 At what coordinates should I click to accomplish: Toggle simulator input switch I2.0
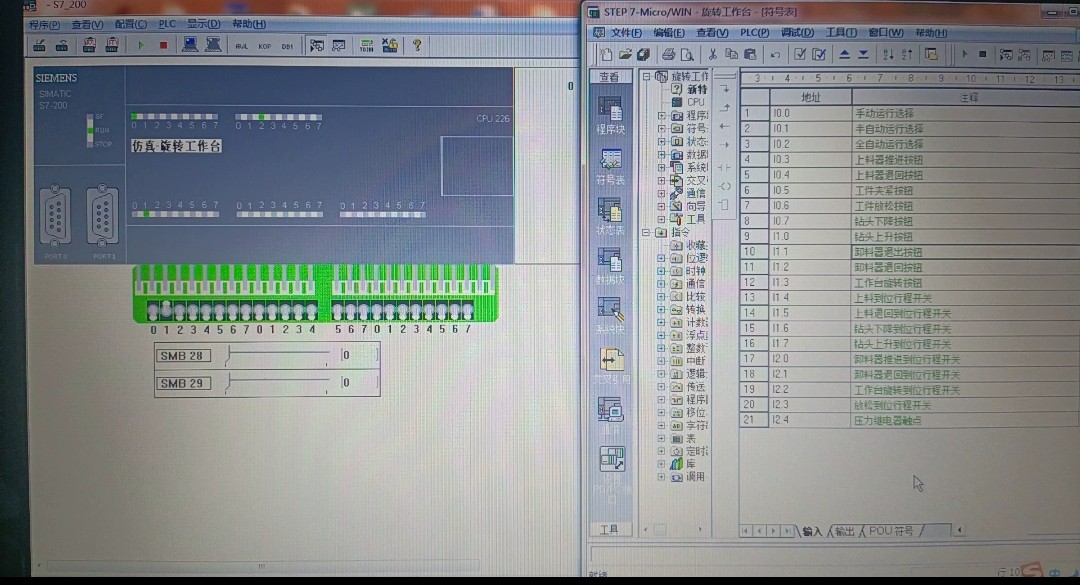(x=377, y=311)
